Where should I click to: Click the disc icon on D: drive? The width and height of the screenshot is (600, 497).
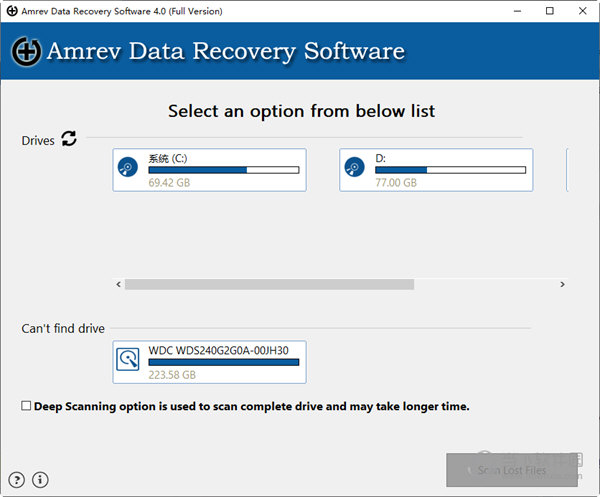(354, 167)
